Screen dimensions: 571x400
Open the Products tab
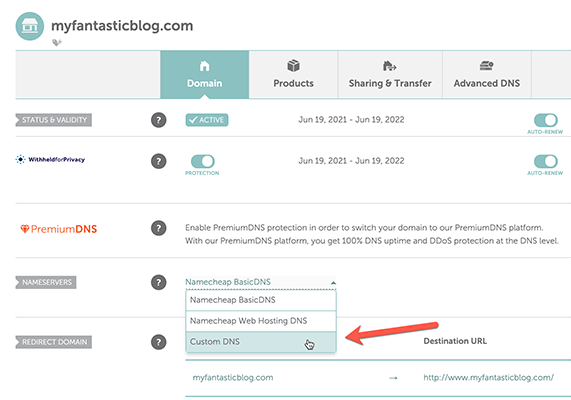[294, 75]
